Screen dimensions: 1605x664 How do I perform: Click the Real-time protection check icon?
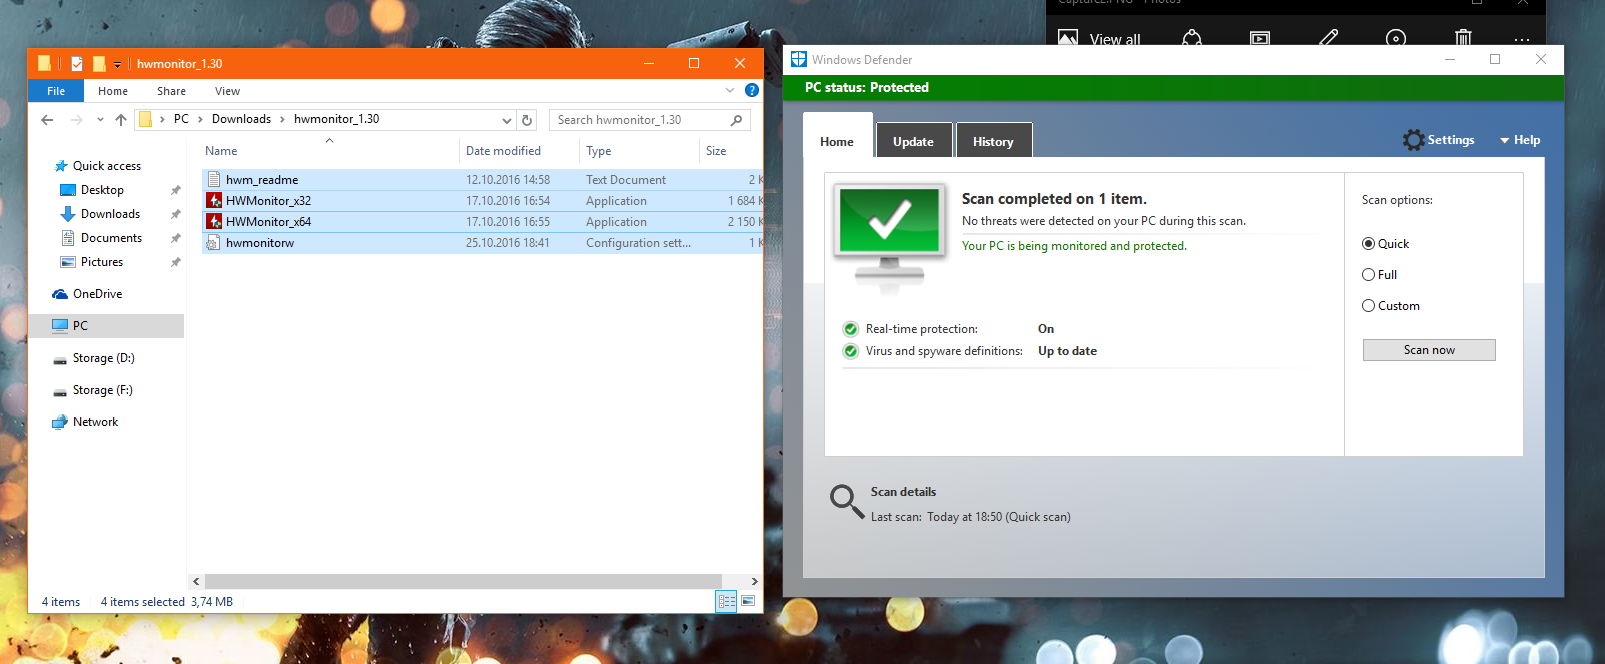coord(850,329)
